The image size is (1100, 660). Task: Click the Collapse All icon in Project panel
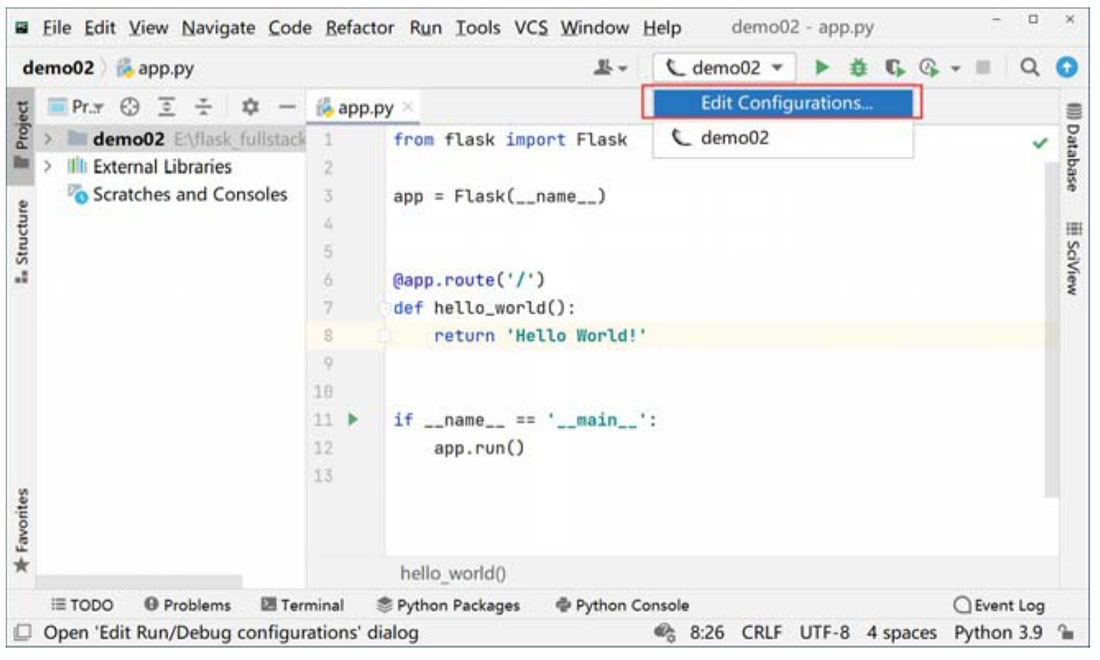[203, 106]
